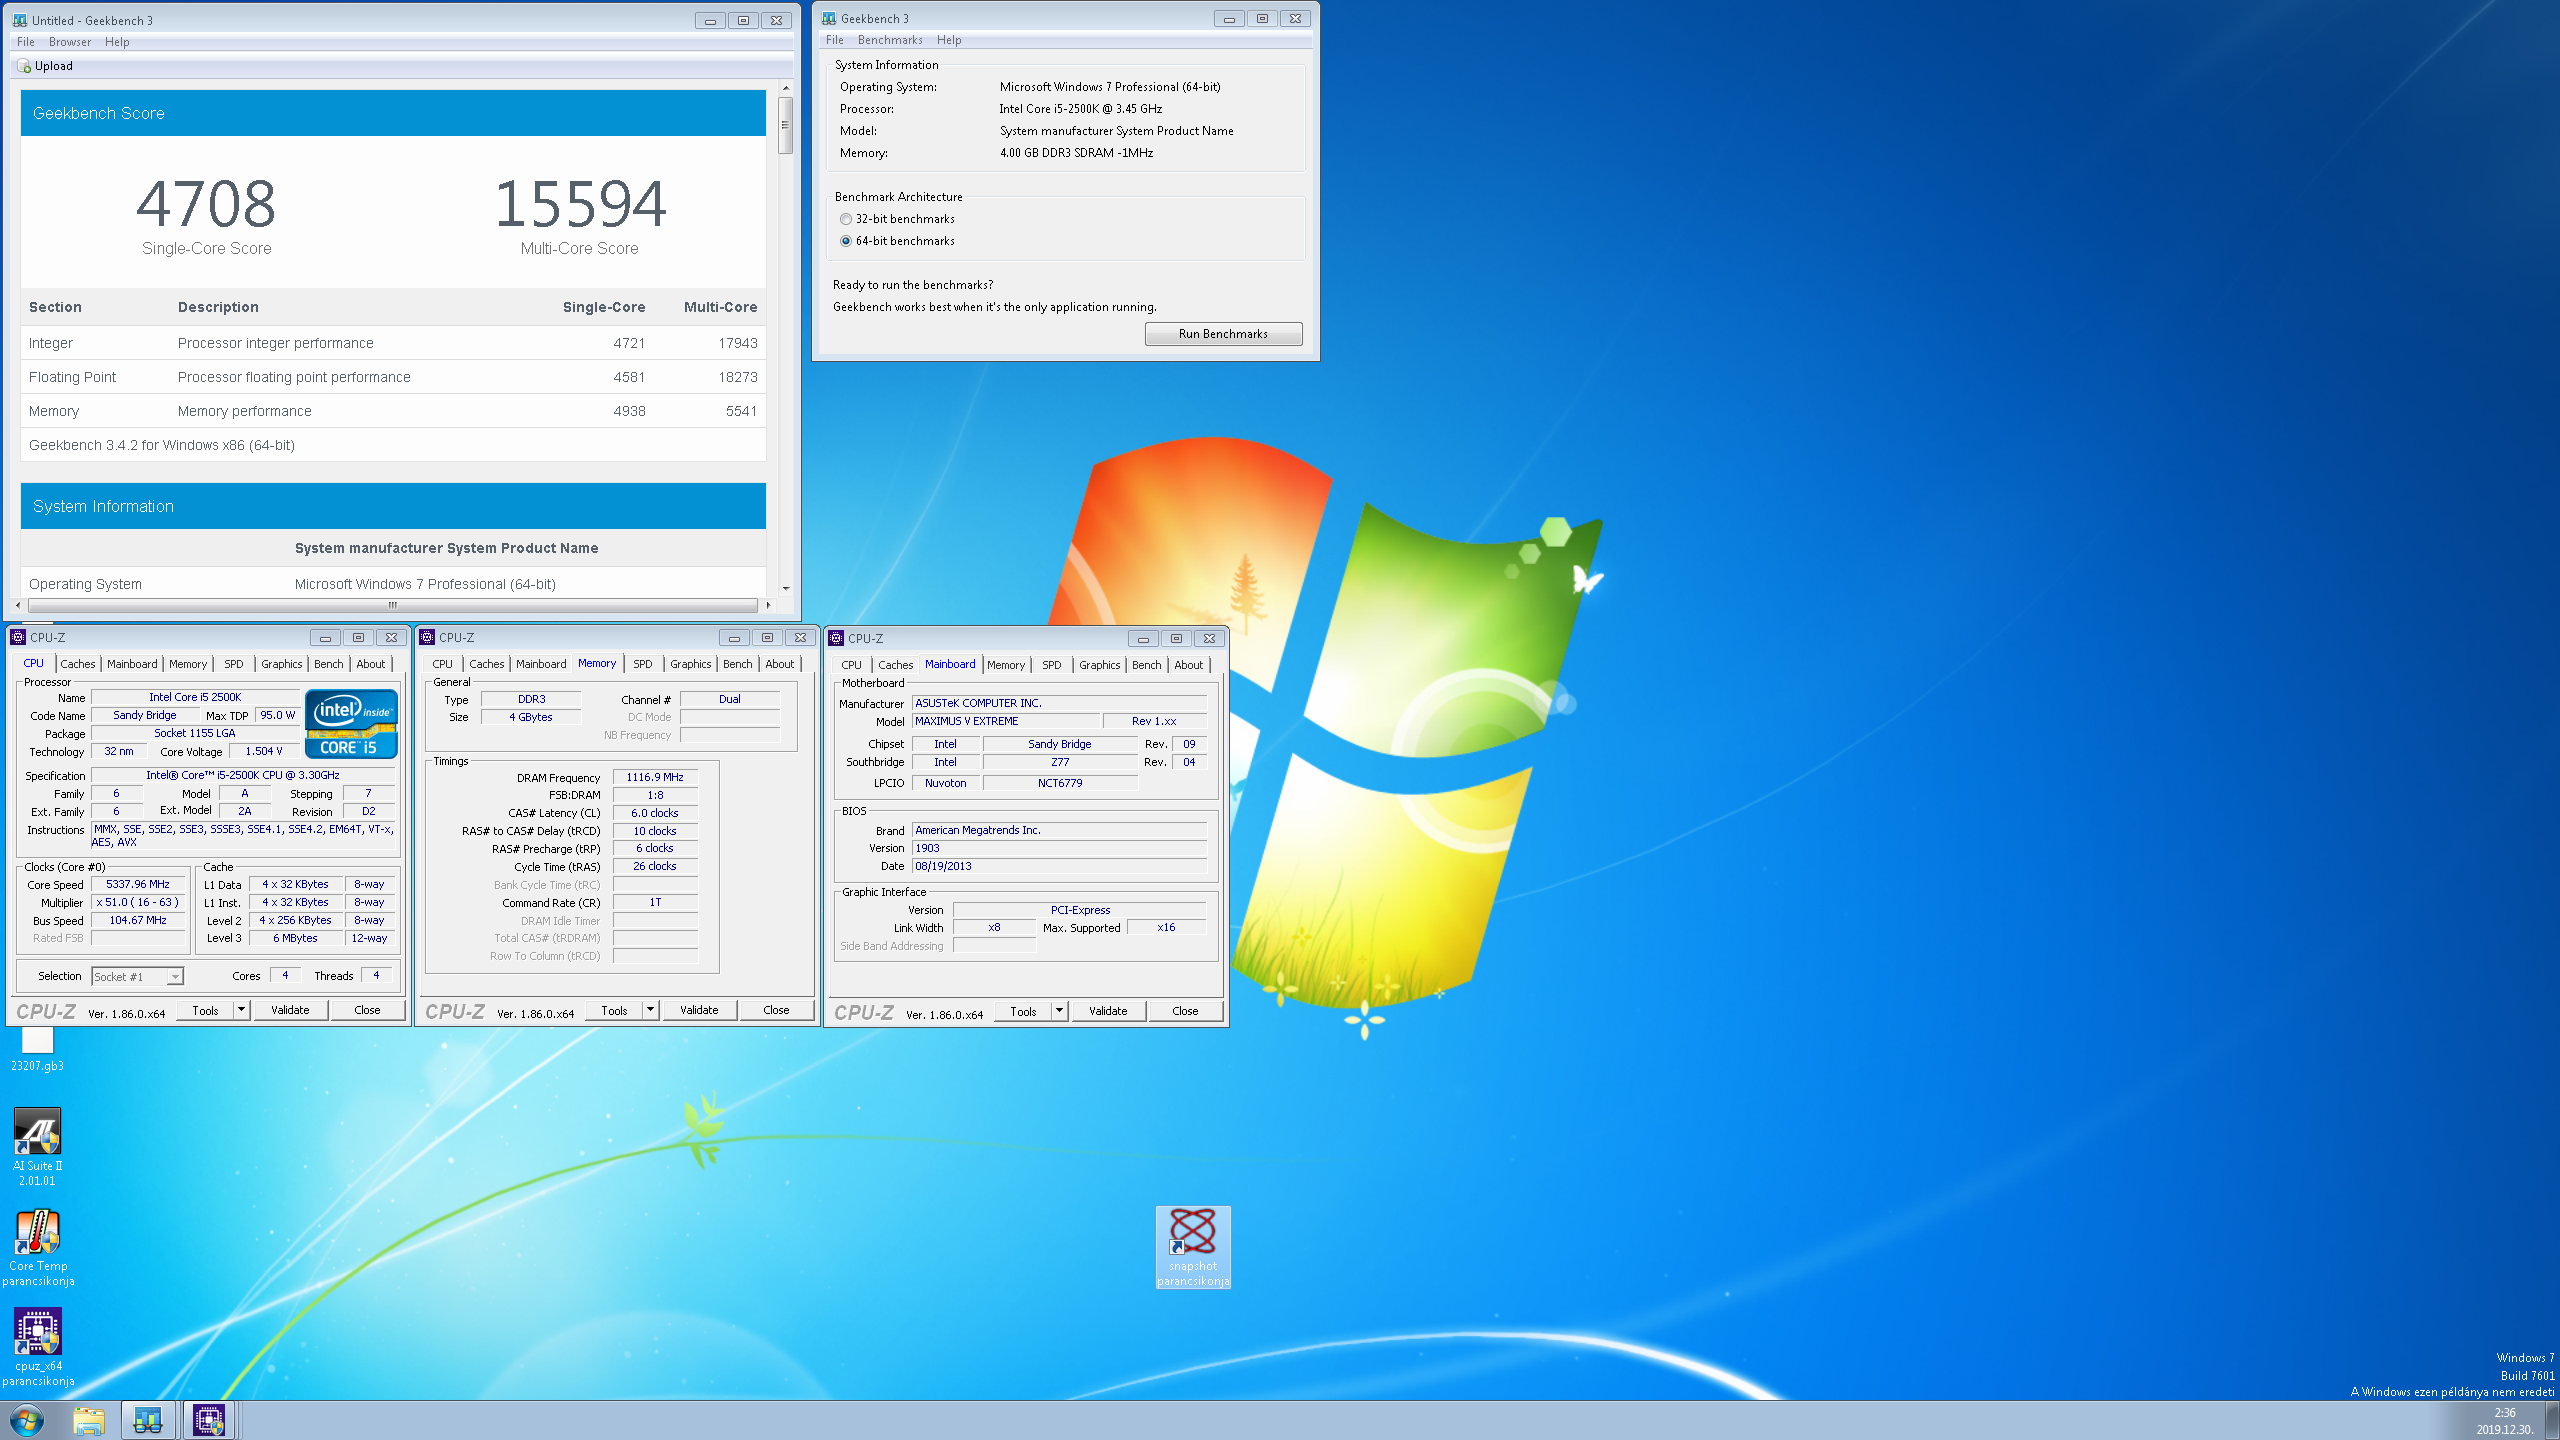2560x1440 pixels.
Task: Click Tools button in Memory CPU-Z window
Action: pos(614,1010)
